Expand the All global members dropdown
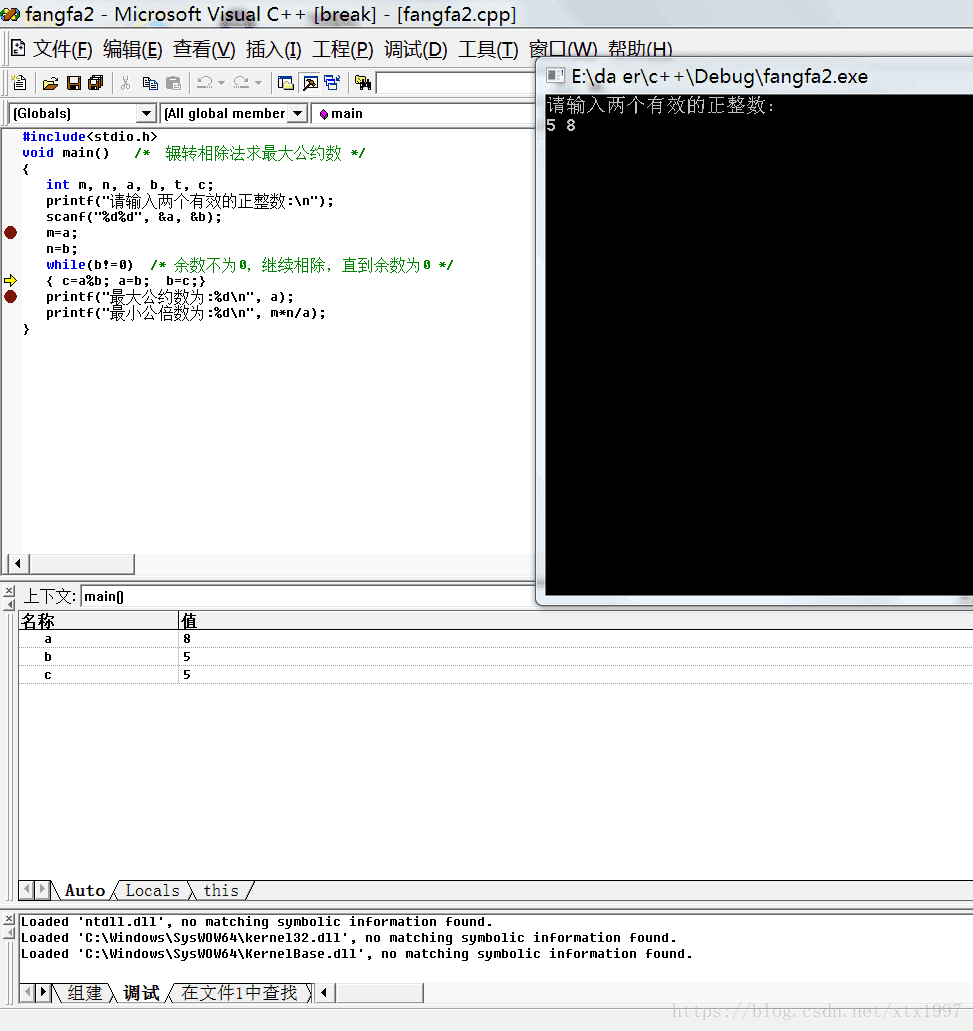The width and height of the screenshot is (973, 1031). [x=298, y=113]
